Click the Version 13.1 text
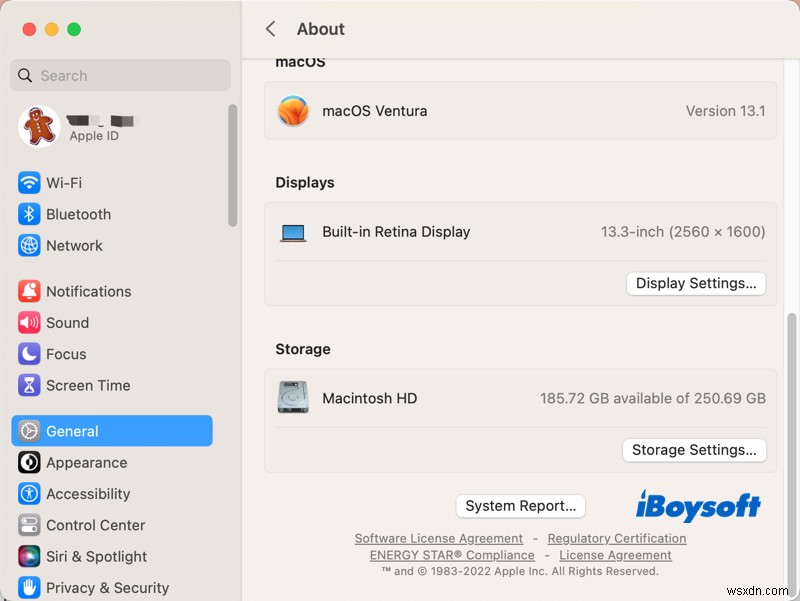Screen dimensions: 800x601 tap(725, 111)
